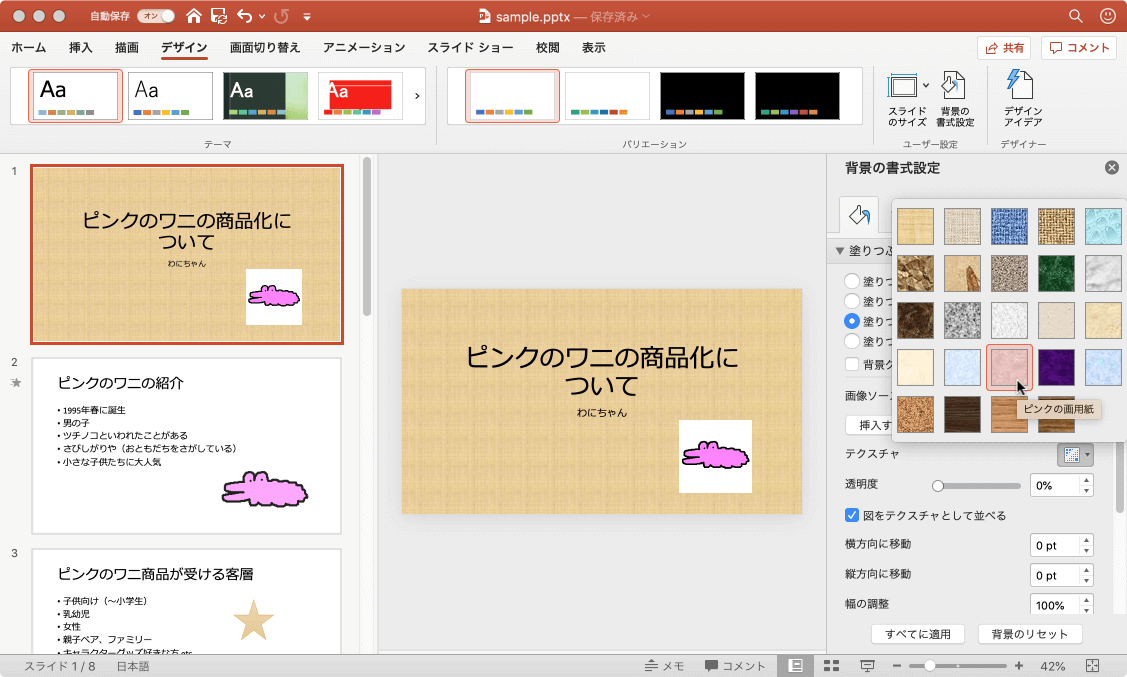
Task: Click the save icon in title bar
Action: [218, 16]
